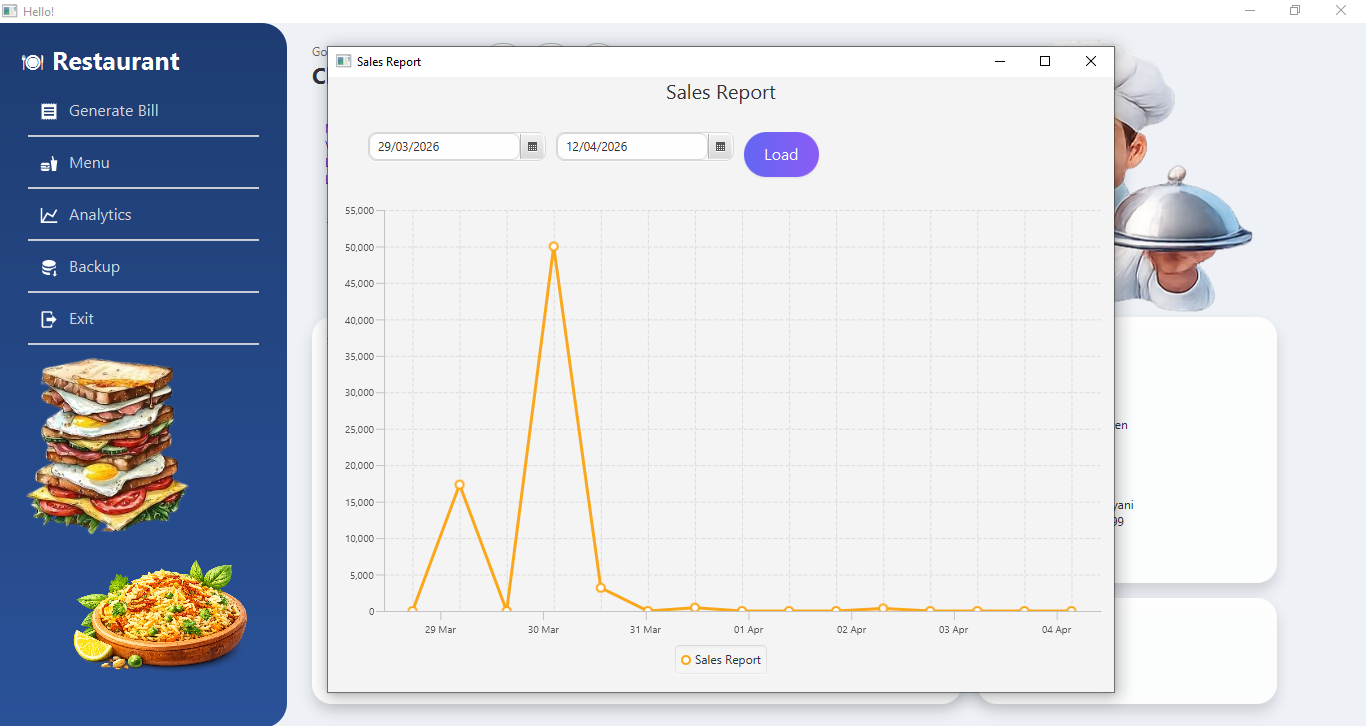Click the sandwich image in the sidebar

[107, 444]
